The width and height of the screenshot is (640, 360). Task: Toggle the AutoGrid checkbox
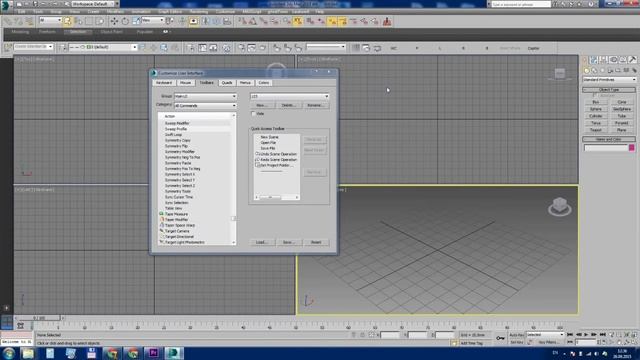(x=595, y=96)
